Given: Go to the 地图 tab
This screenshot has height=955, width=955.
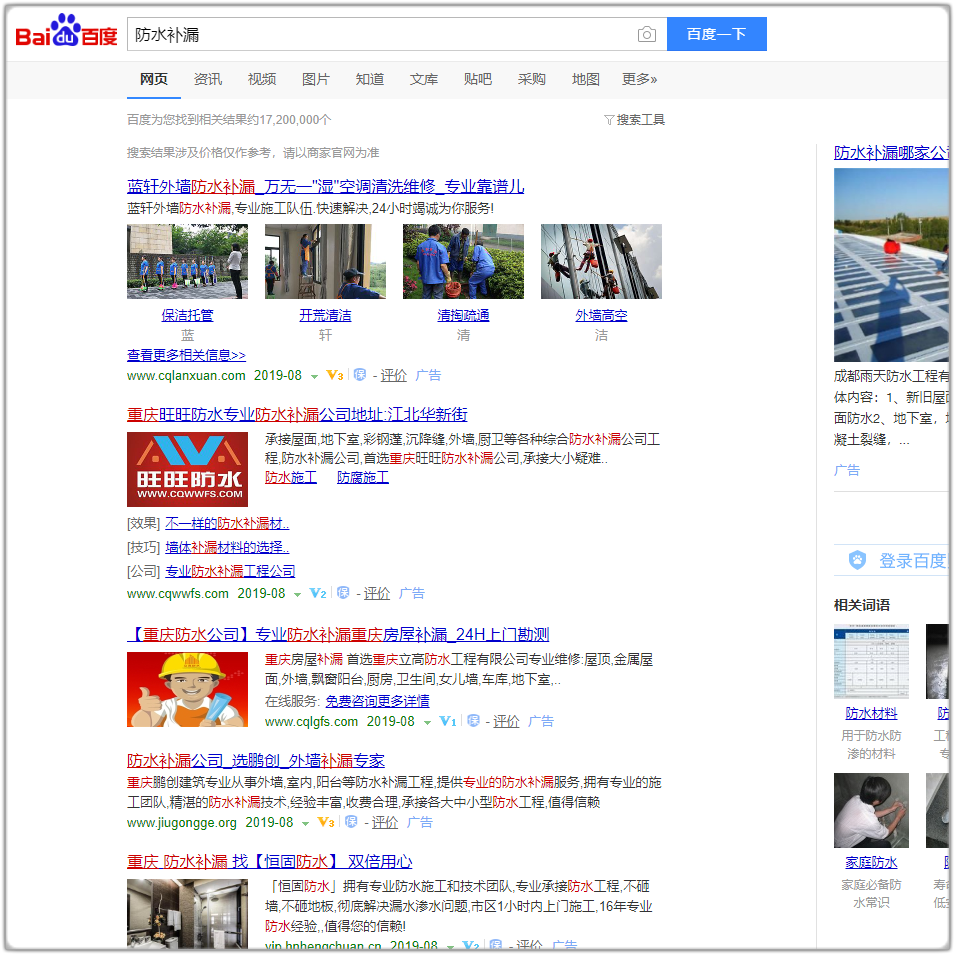Looking at the screenshot, I should [x=586, y=79].
